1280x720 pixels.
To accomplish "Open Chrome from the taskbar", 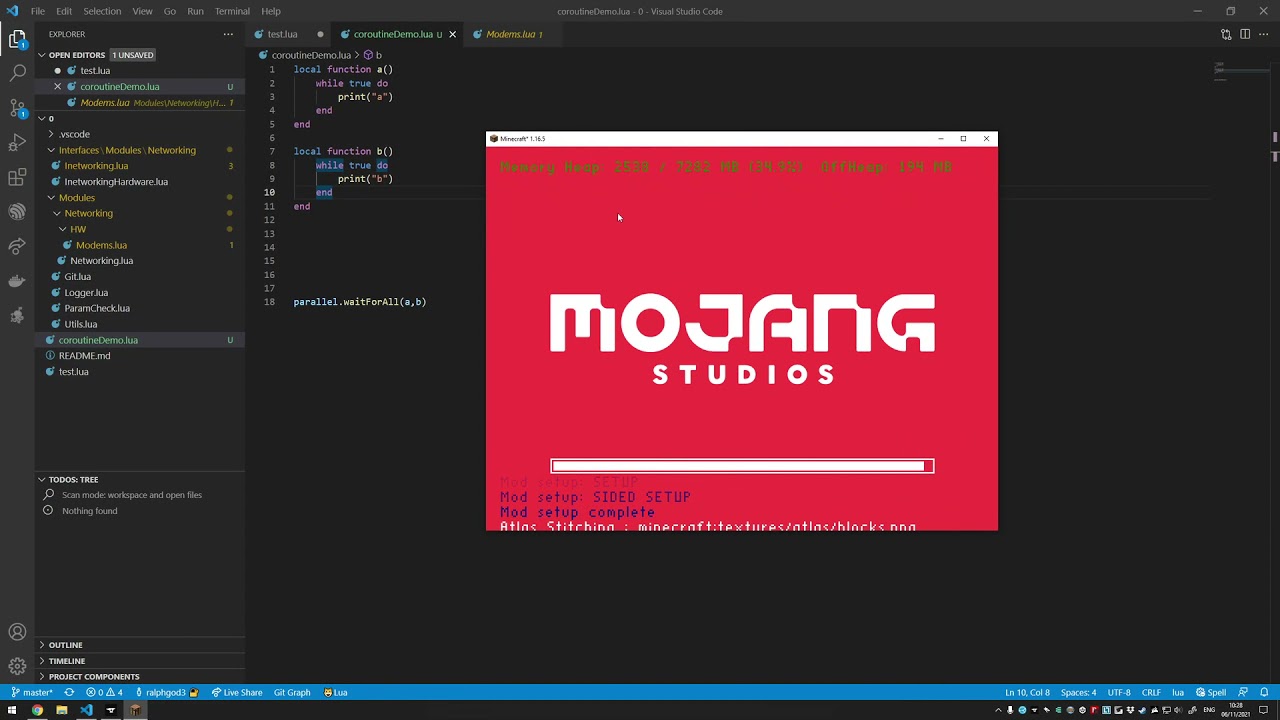I will tap(37, 711).
